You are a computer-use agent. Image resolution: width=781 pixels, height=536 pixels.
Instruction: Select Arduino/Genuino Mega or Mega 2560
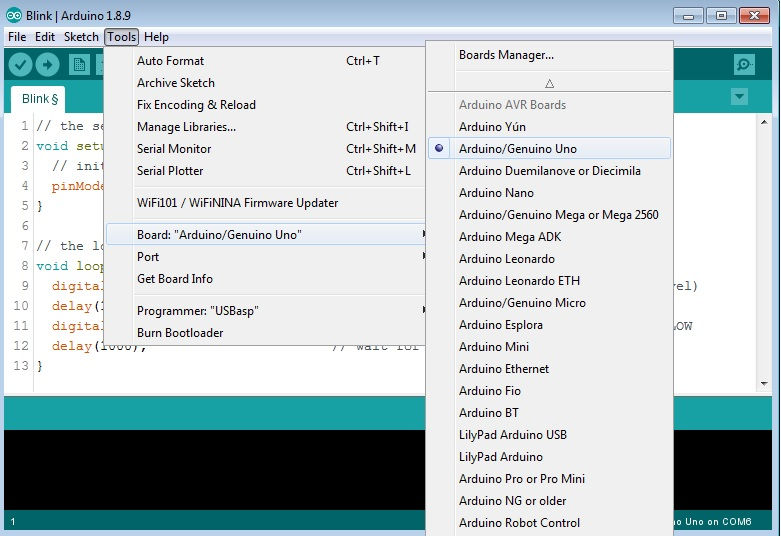pos(549,215)
